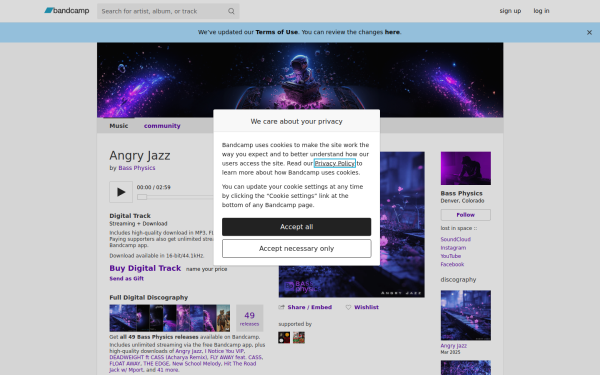Screen dimensions: 600x375
Task: Open the Instagram link
Action: click(x=453, y=248)
